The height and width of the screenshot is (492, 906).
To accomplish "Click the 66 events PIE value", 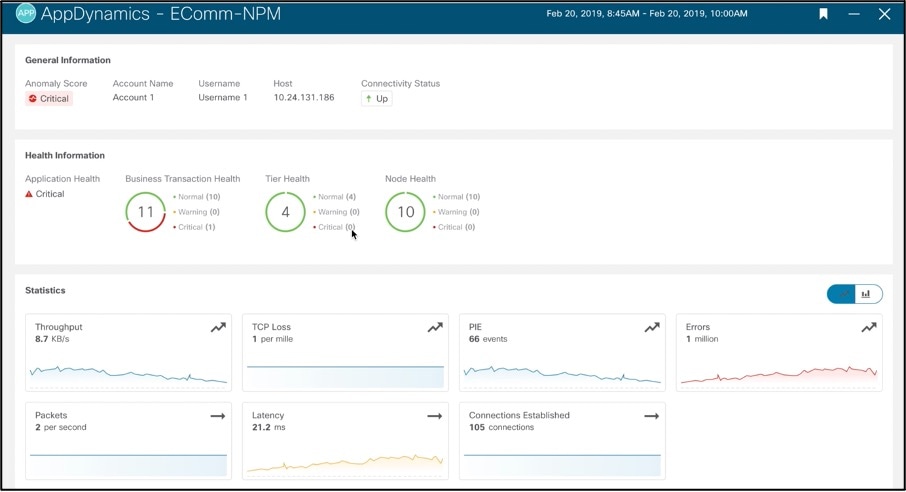I will 488,339.
